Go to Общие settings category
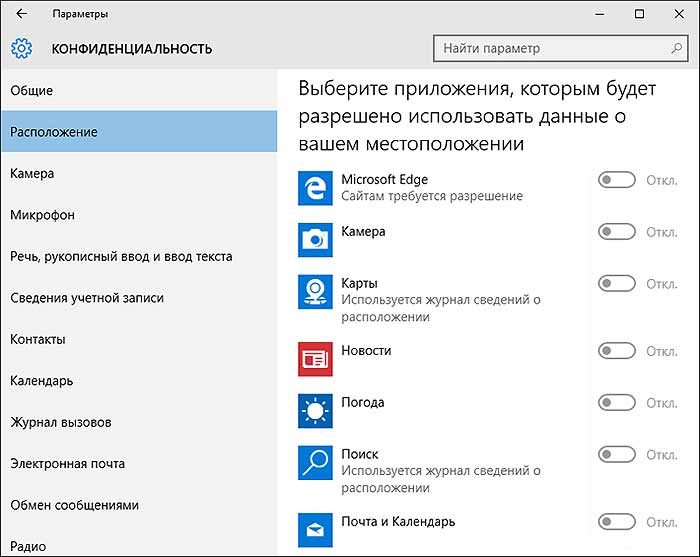Screen dimensions: 700x557 pos(139,91)
